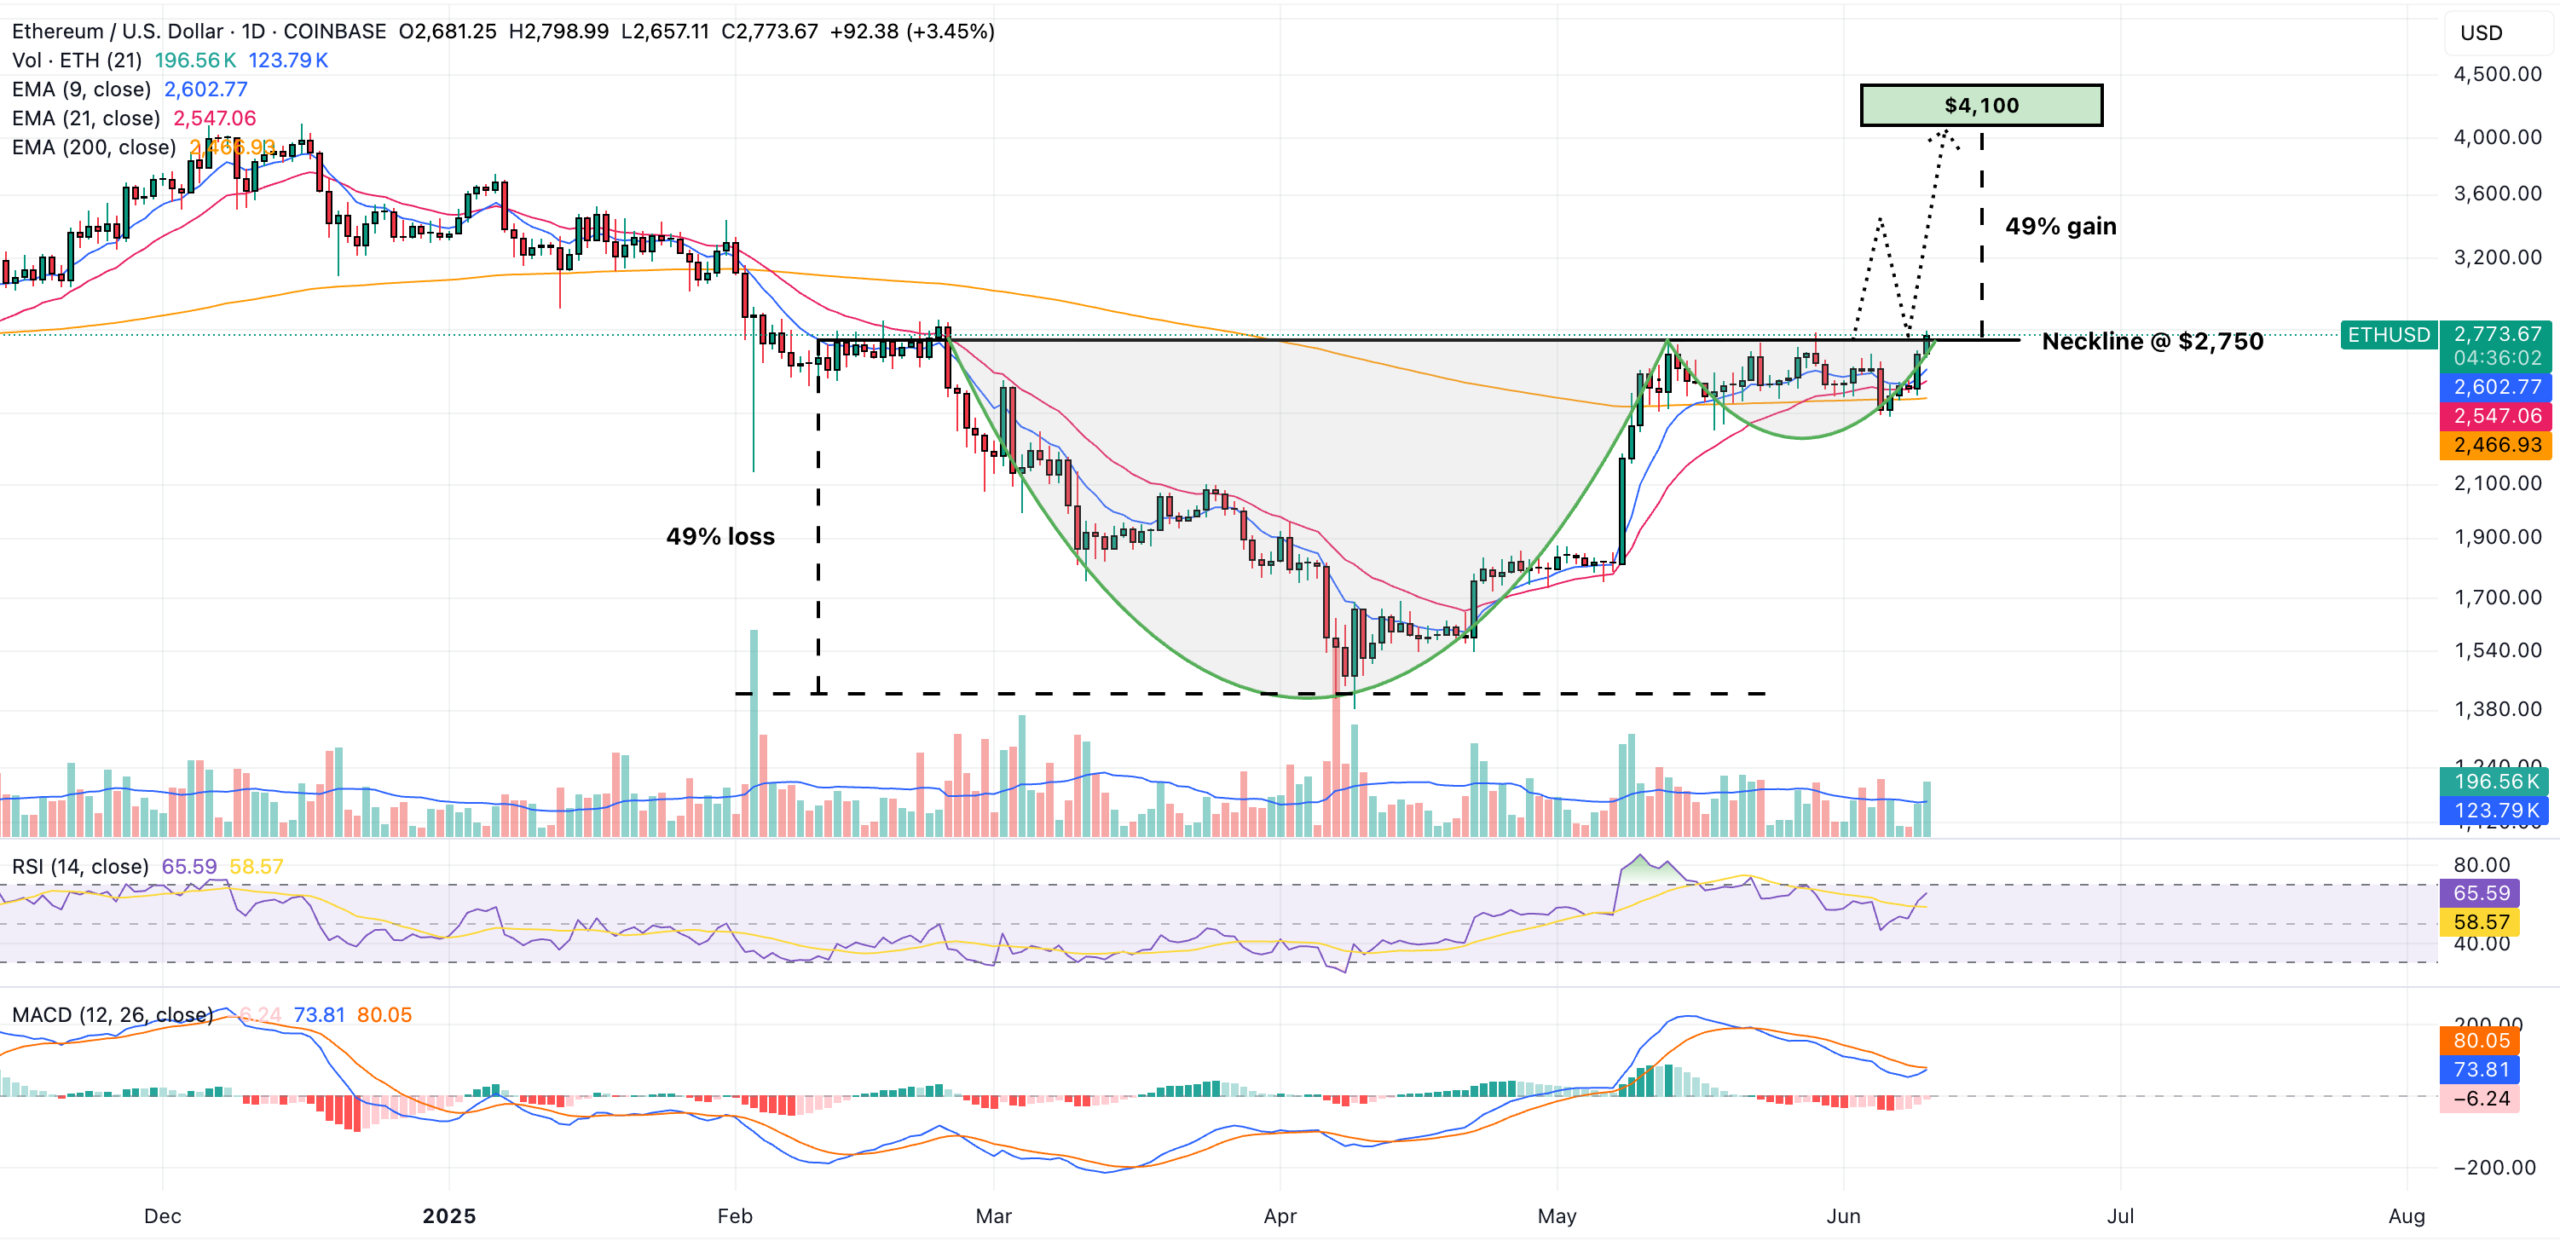The image size is (2560, 1241).
Task: Click the MACD −200.00 axis label
Action: click(2494, 1167)
